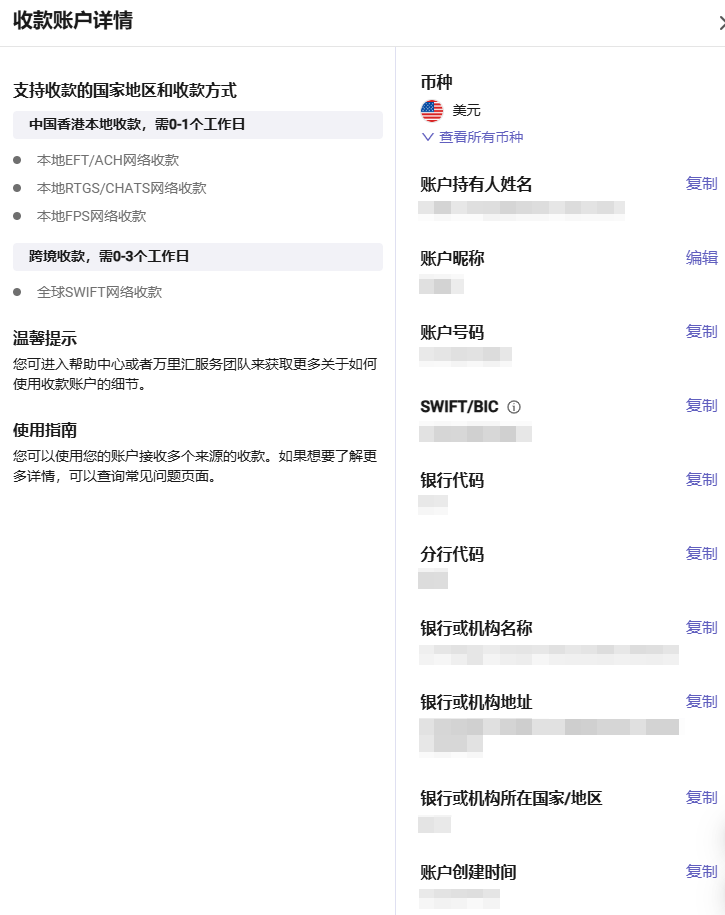Copy the 账户创建时间 creation time
This screenshot has width=725, height=915.
click(x=701, y=872)
